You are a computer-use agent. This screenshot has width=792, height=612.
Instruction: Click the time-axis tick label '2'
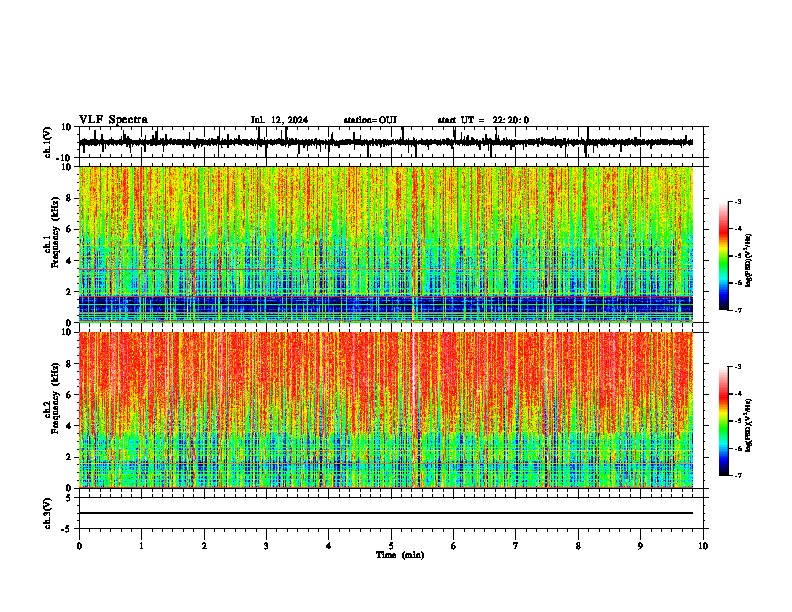[204, 546]
